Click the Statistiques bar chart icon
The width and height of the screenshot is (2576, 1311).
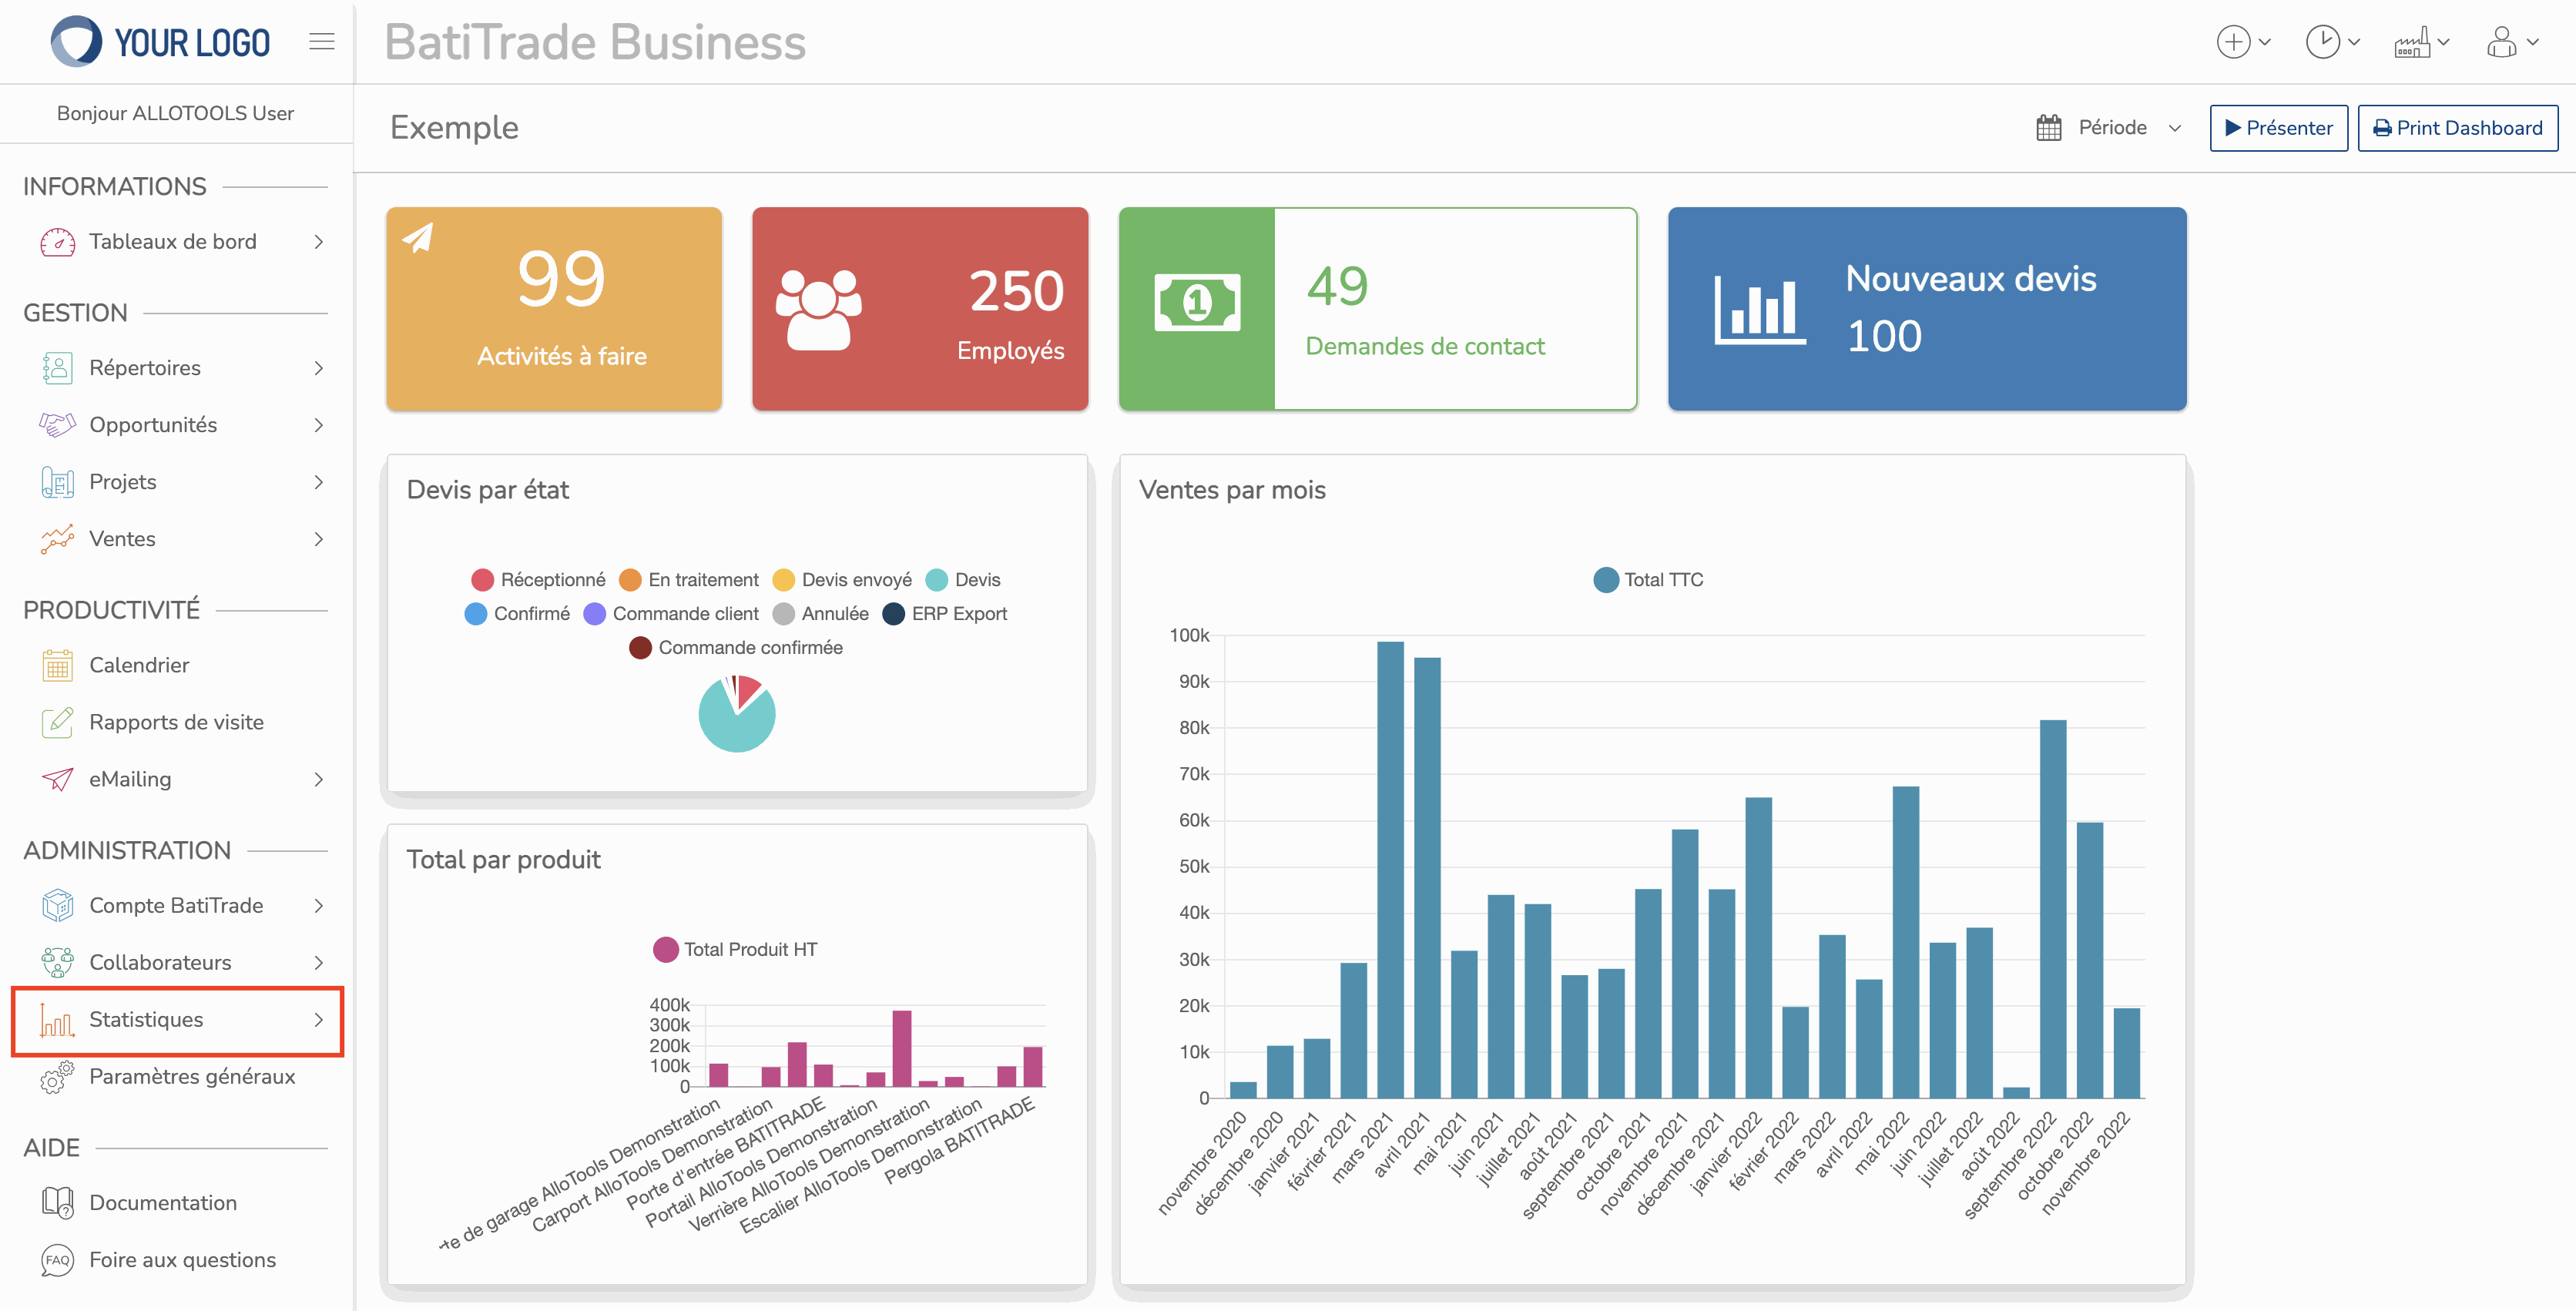point(57,1019)
